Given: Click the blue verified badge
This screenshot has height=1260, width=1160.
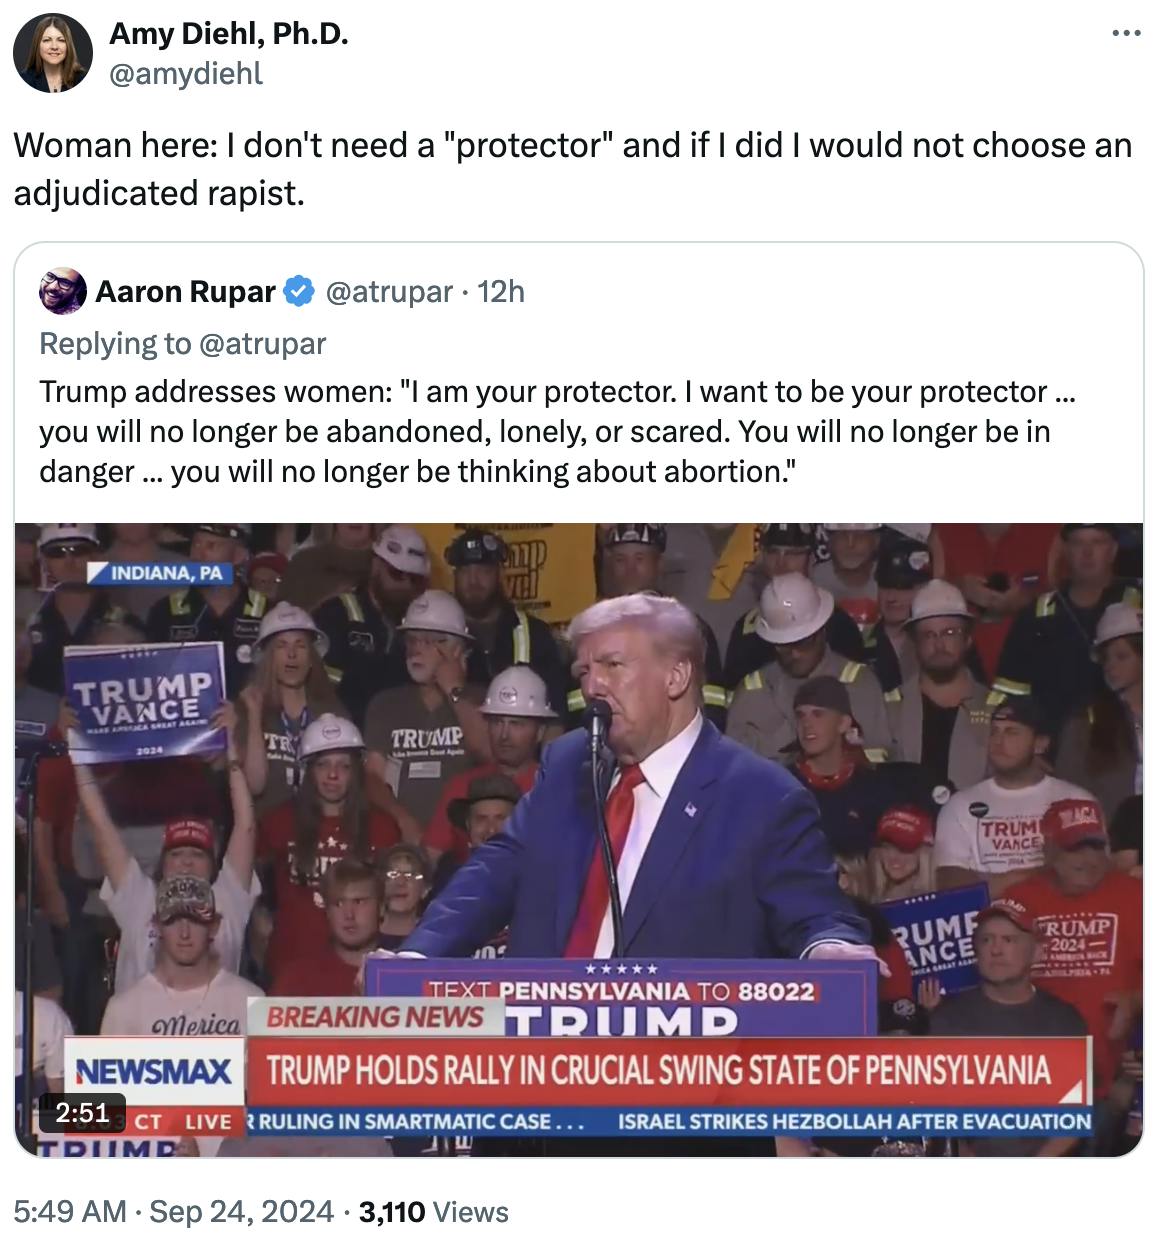Looking at the screenshot, I should click(x=297, y=292).
